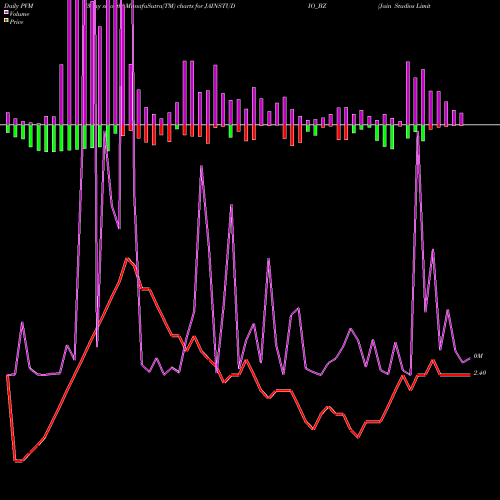The width and height of the screenshot is (500, 500).
Task: Select the 'Price' legend label
Action: (x=16, y=22)
